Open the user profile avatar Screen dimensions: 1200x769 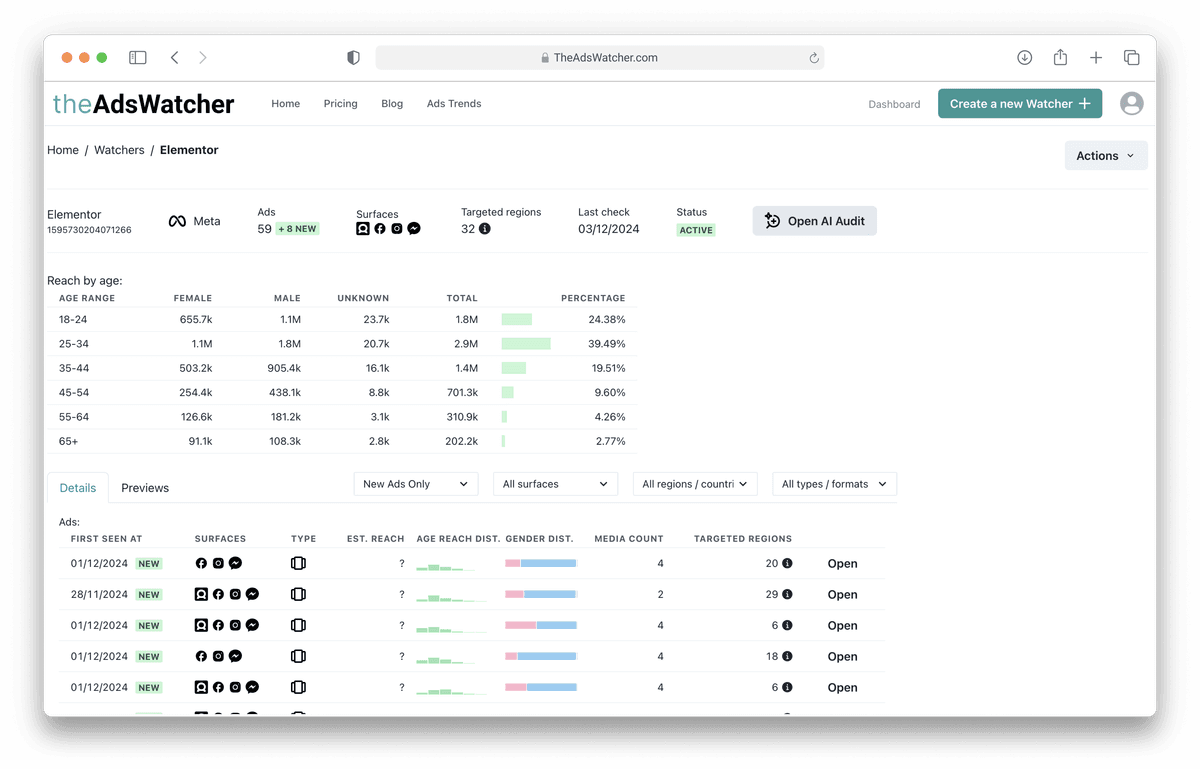pos(1131,104)
